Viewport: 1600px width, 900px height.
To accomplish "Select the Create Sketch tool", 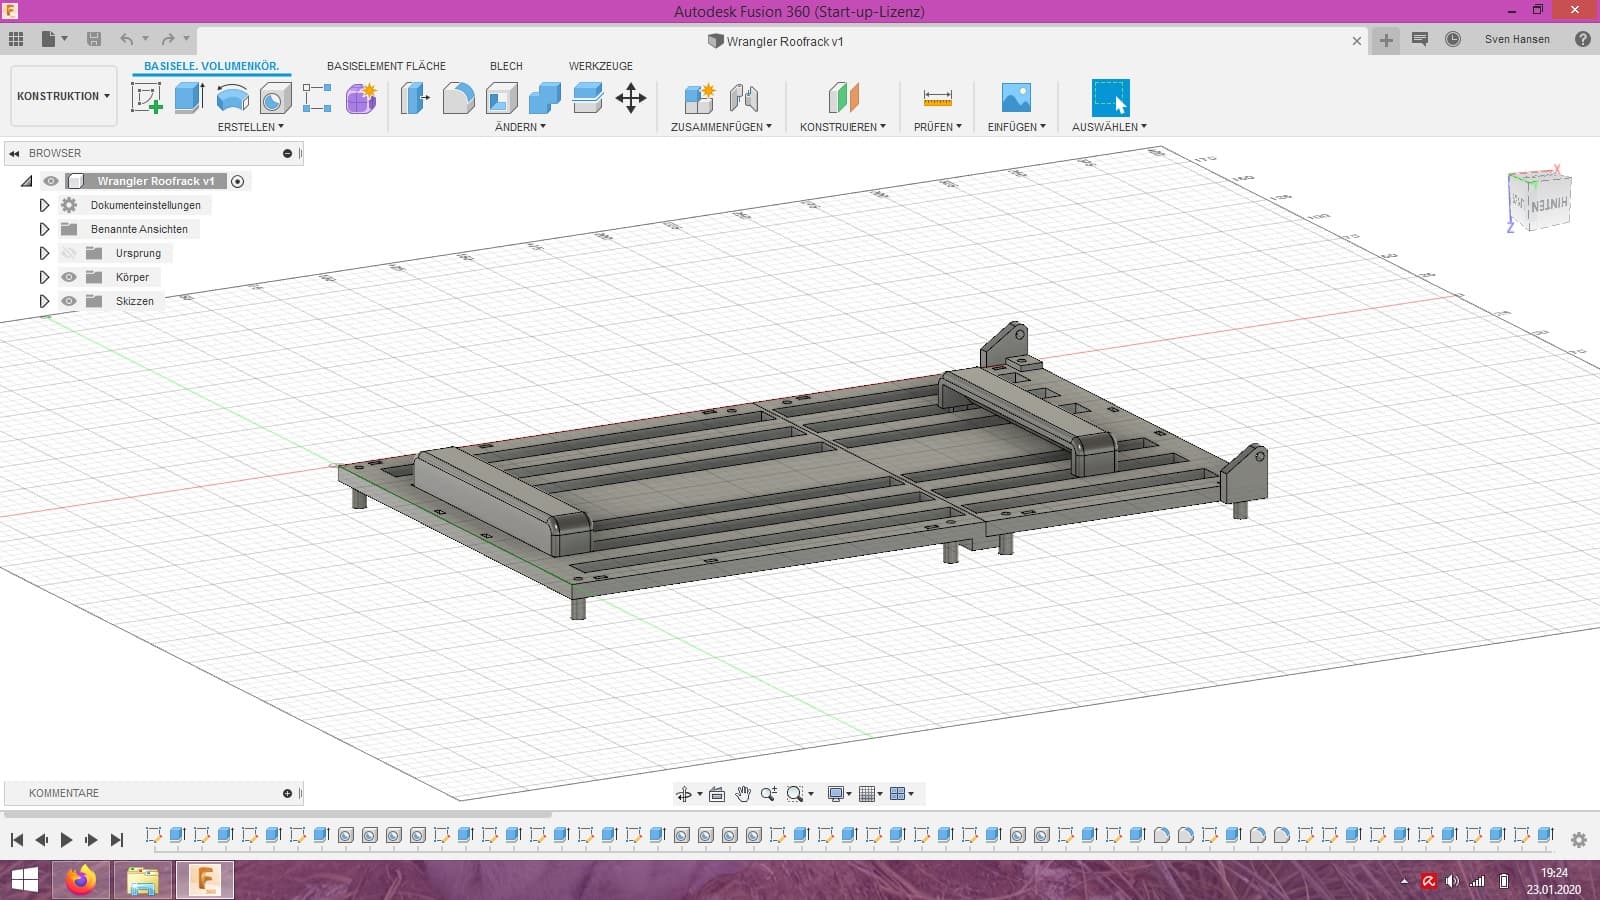I will tap(147, 97).
